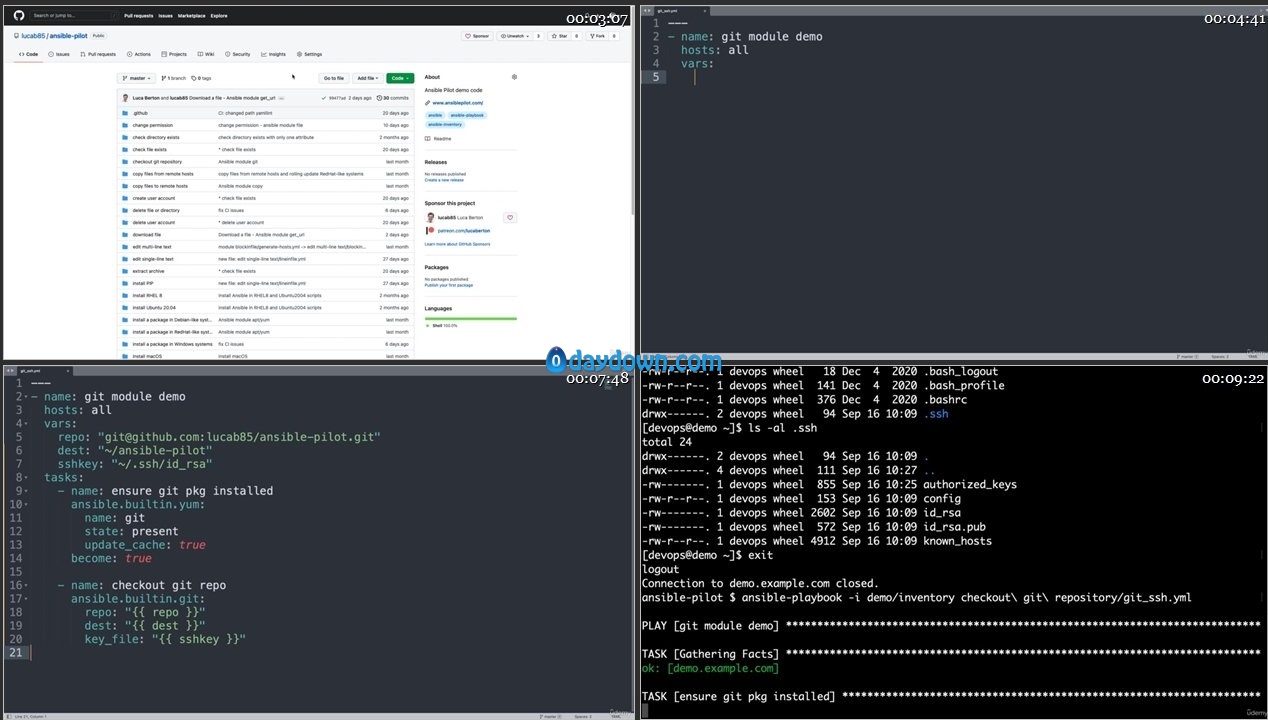Click the ansible-inventory topic tag
The image size is (1268, 720).
point(445,125)
